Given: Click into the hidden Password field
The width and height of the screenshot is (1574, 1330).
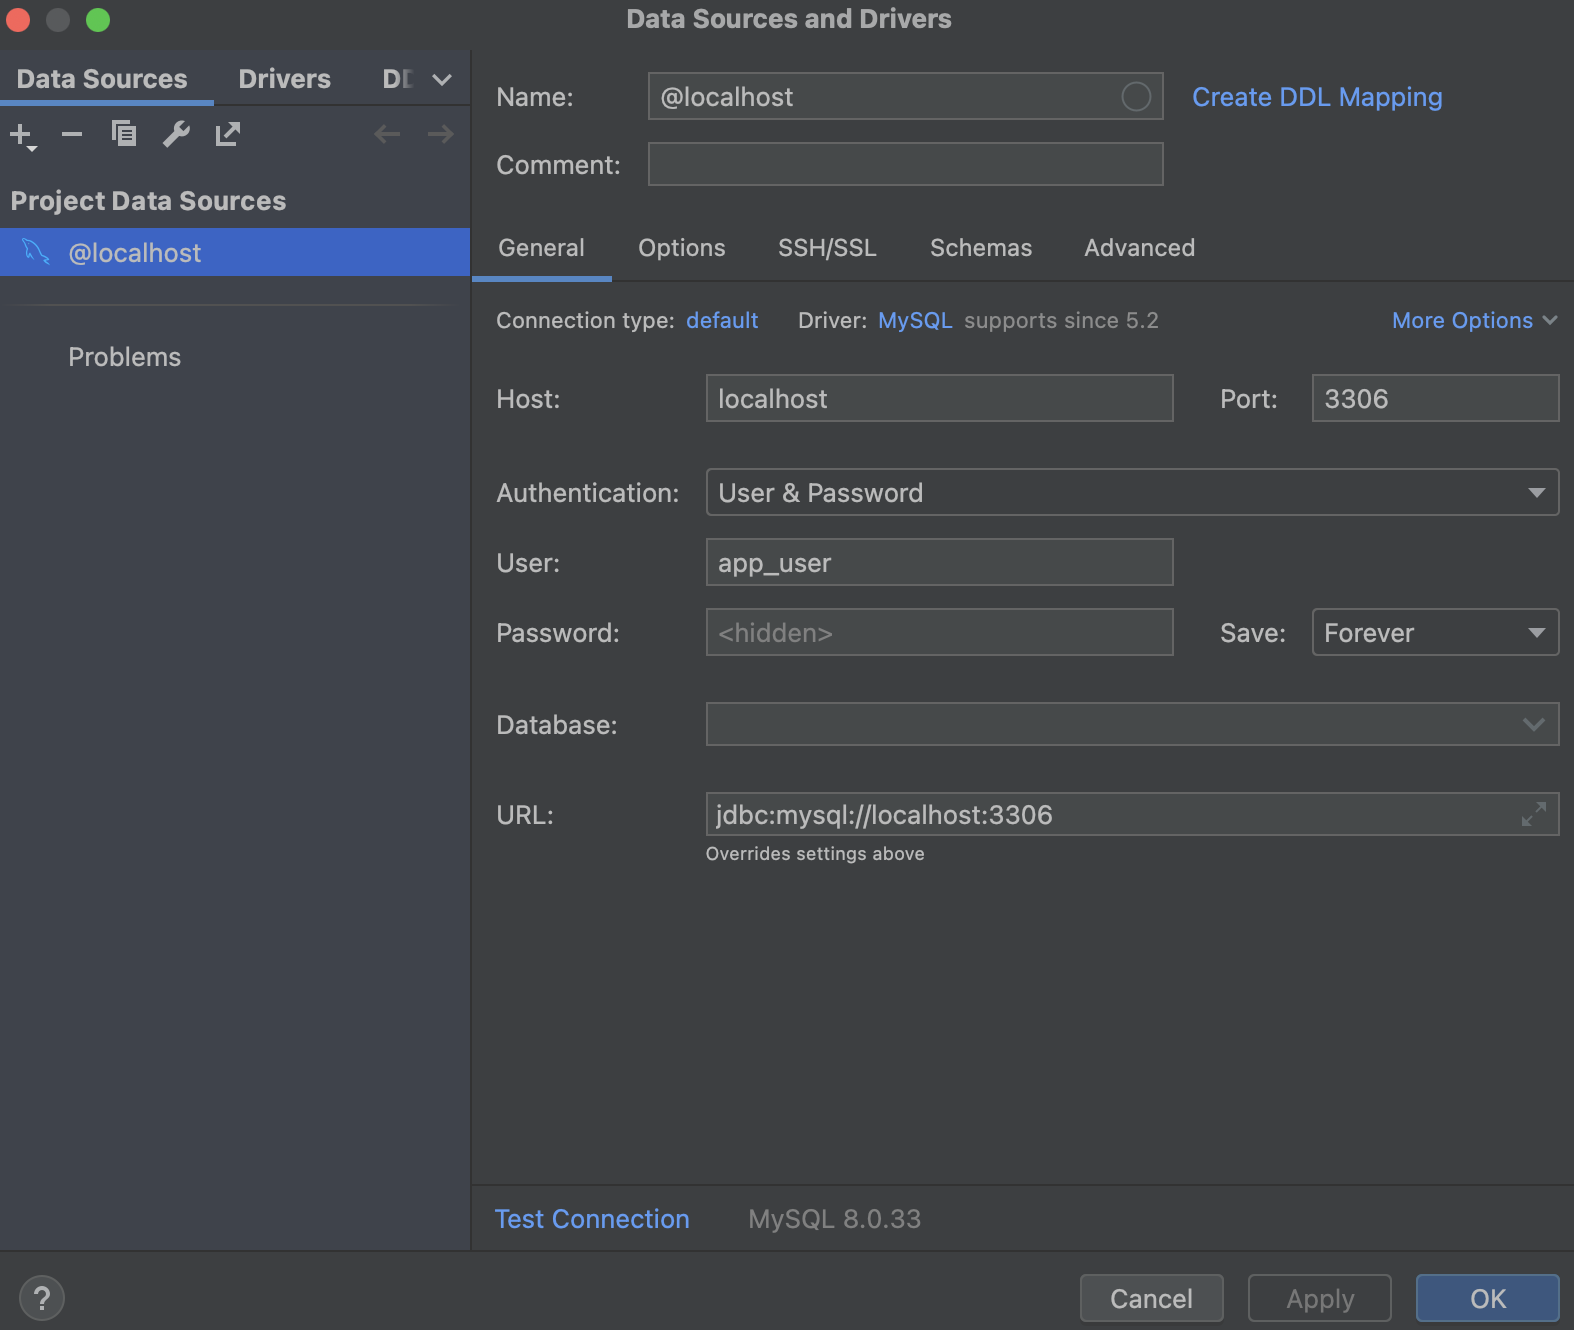Looking at the screenshot, I should (939, 632).
